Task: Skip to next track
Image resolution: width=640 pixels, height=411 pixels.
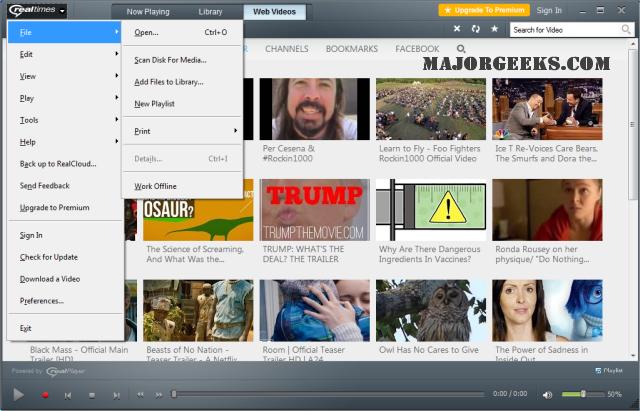Action: (116, 395)
